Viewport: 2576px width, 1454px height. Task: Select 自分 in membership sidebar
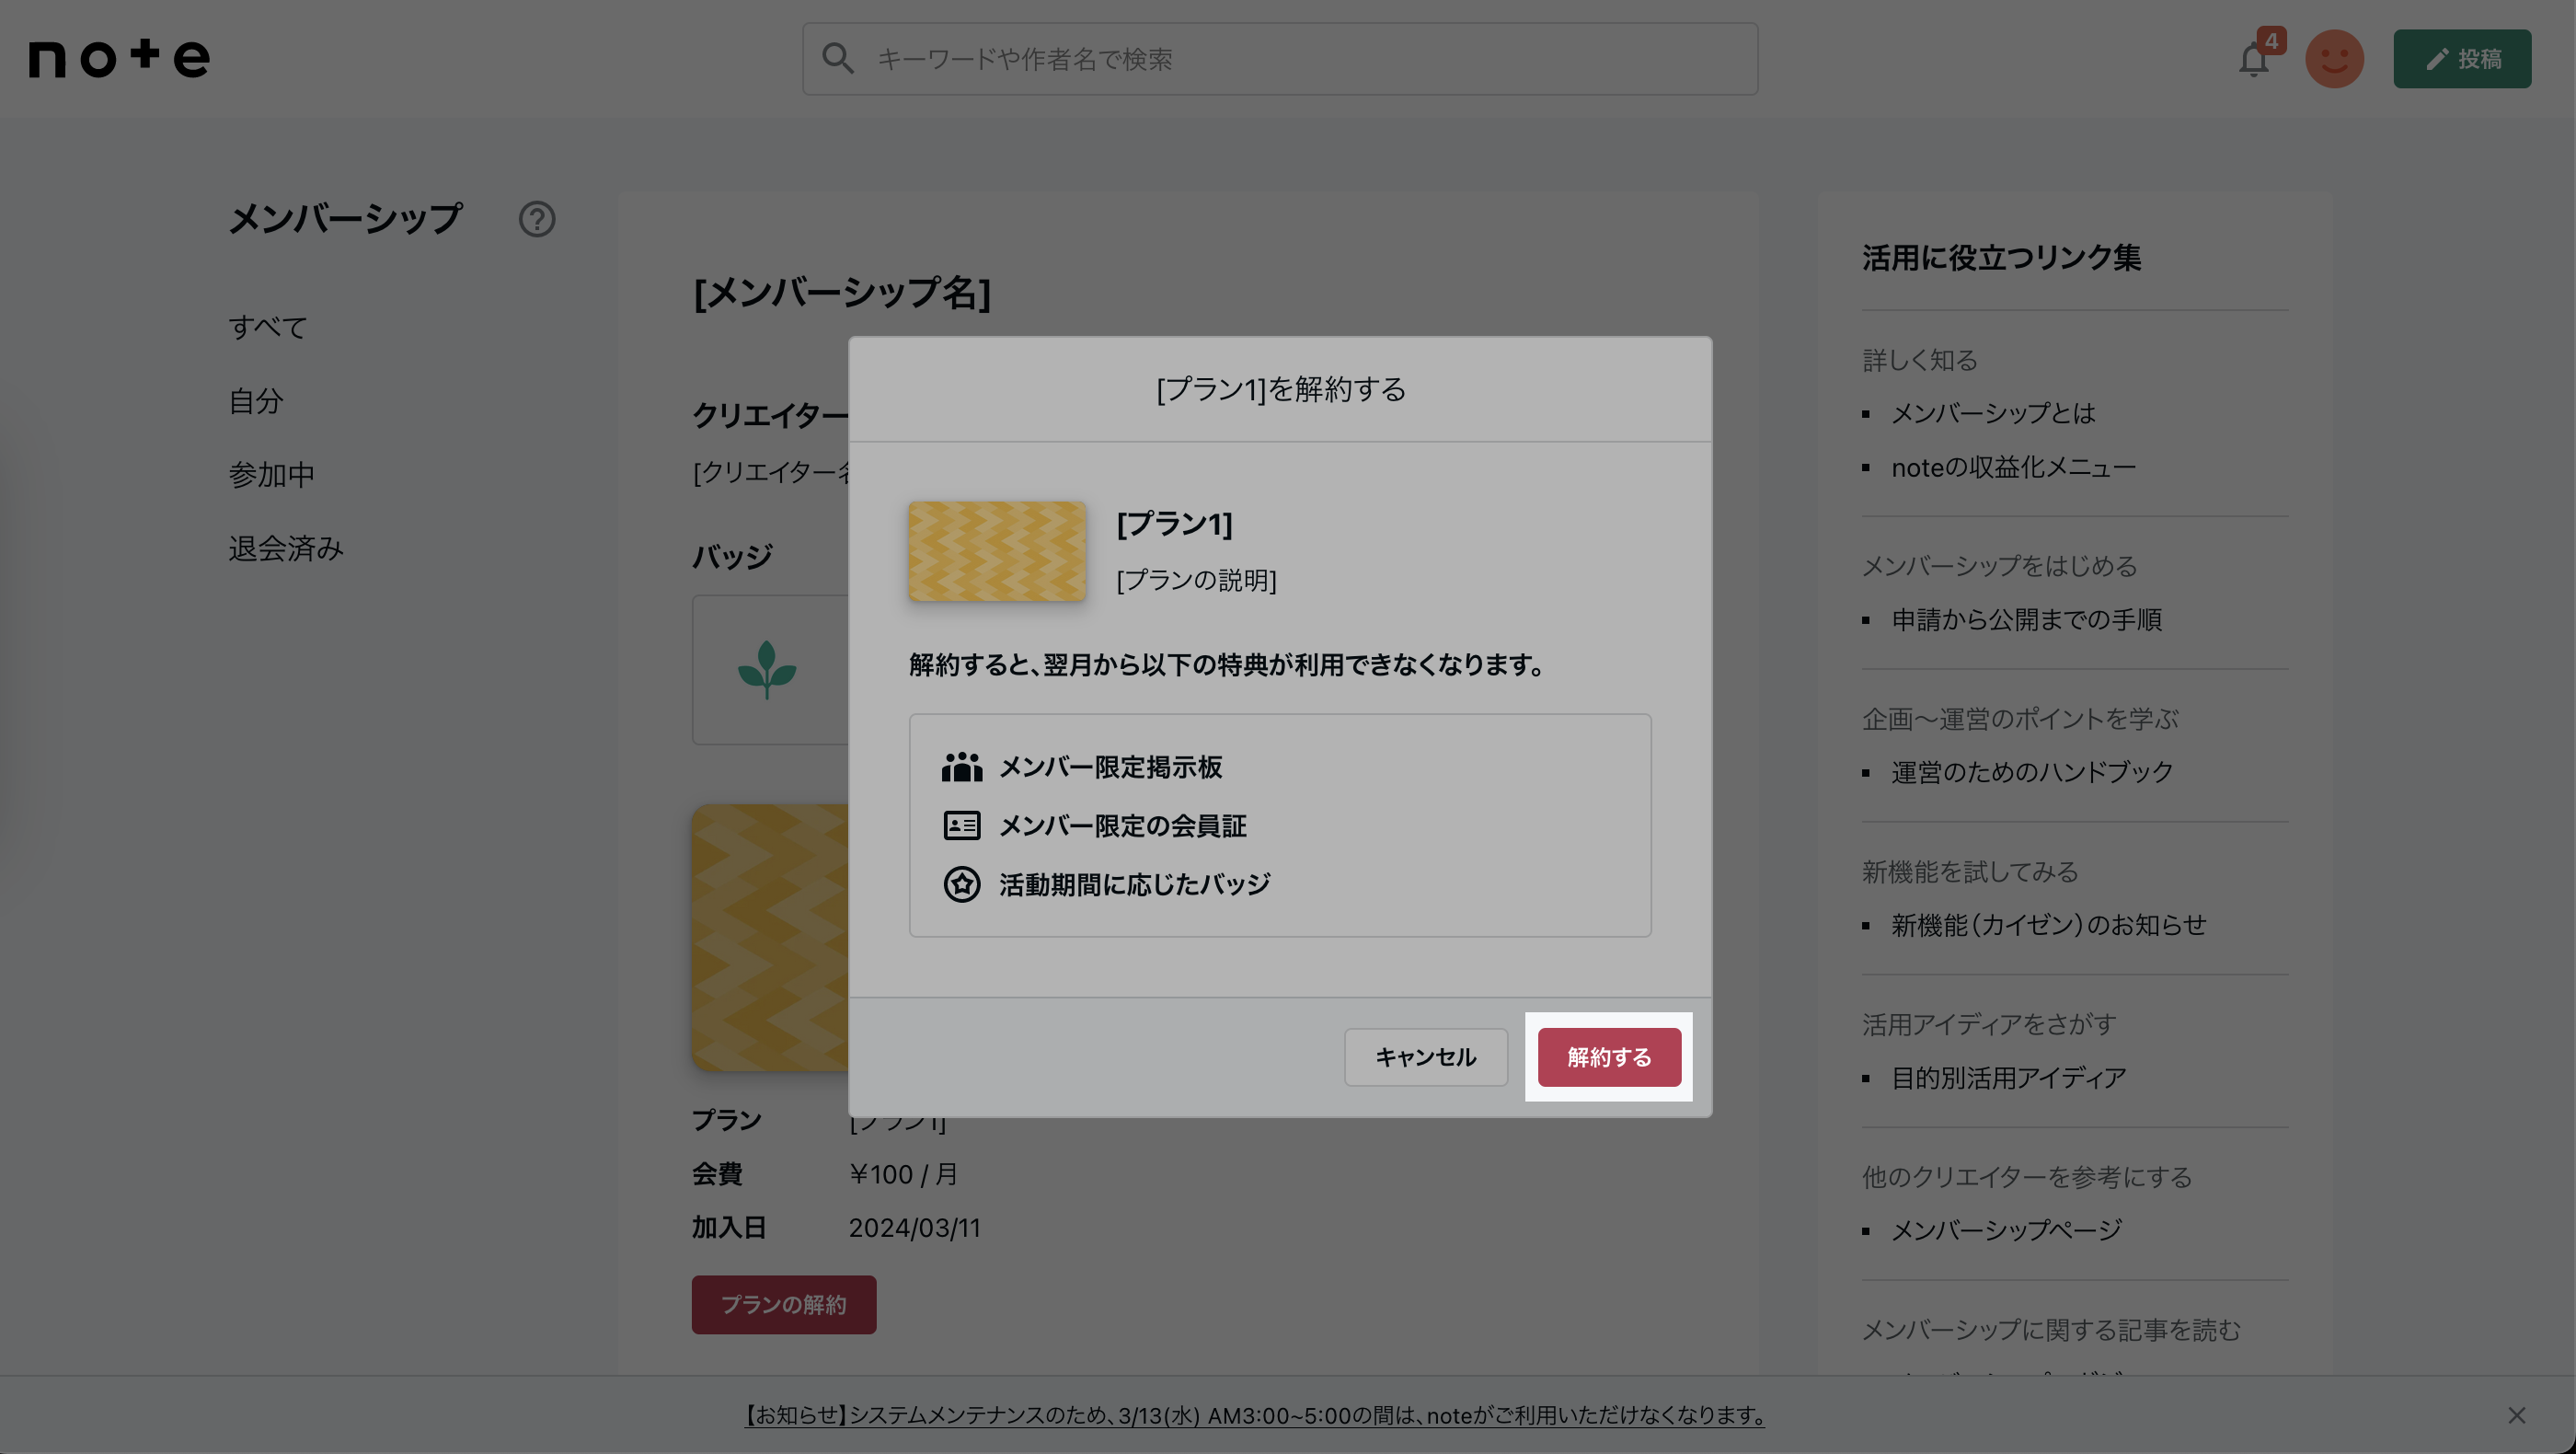pos(256,401)
